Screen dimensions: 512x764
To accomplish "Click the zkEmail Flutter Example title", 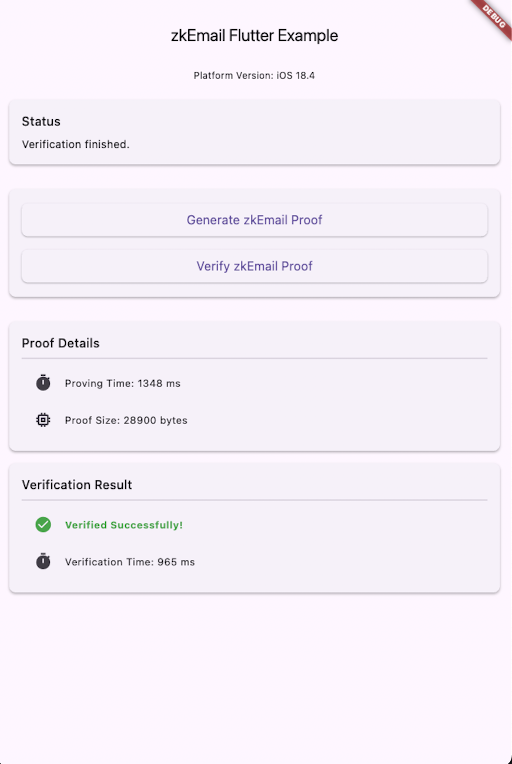I will [x=254, y=36].
